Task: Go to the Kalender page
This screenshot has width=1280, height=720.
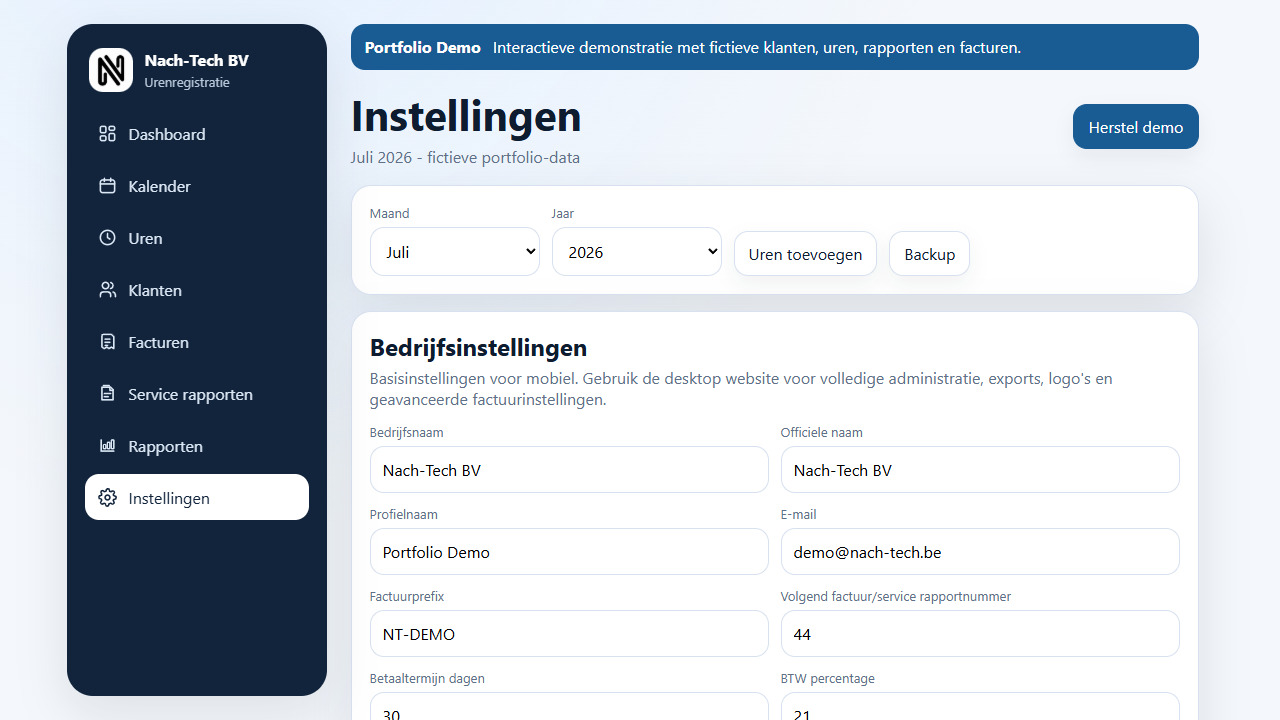Action: 197,186
